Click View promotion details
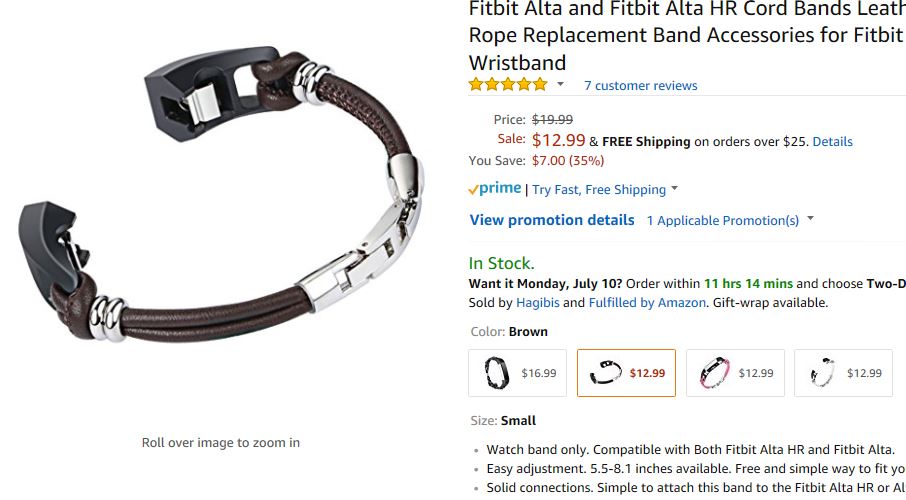906x500 pixels. [x=552, y=220]
